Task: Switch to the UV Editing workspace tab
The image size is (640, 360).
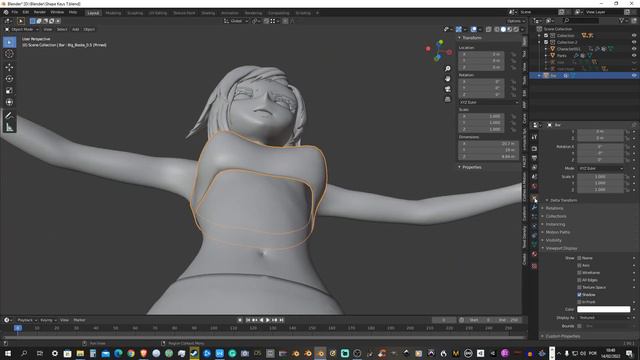Action: pyautogui.click(x=158, y=13)
